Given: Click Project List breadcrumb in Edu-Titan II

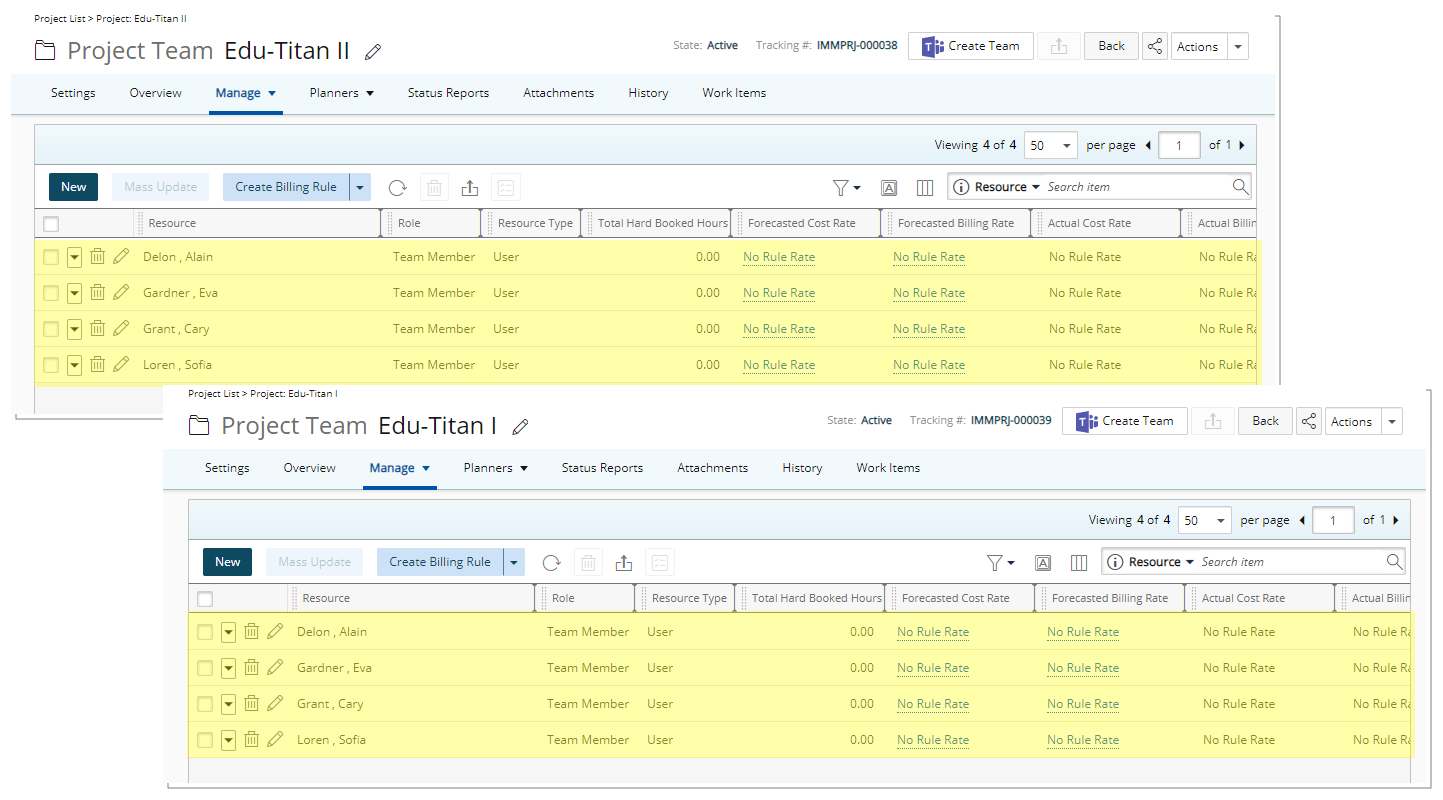Looking at the screenshot, I should pos(61,19).
